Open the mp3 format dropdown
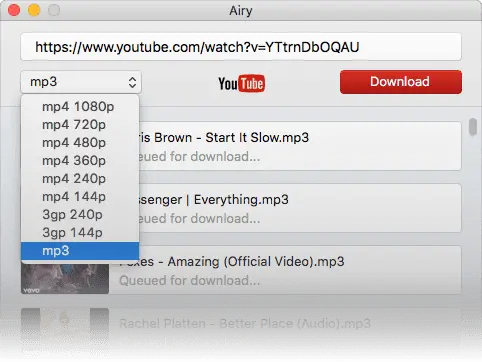The height and width of the screenshot is (362, 482). pyautogui.click(x=81, y=82)
